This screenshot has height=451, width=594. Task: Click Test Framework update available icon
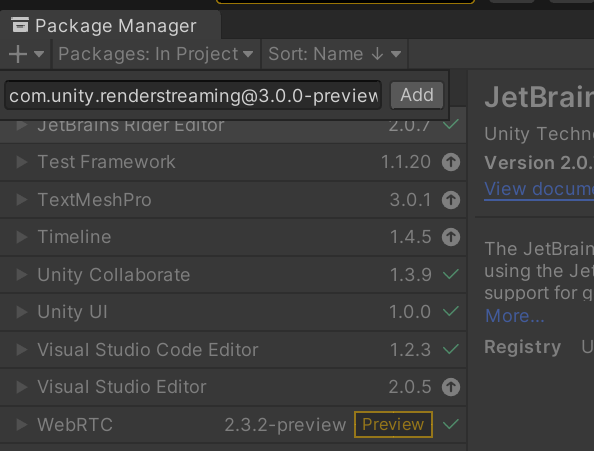point(451,162)
